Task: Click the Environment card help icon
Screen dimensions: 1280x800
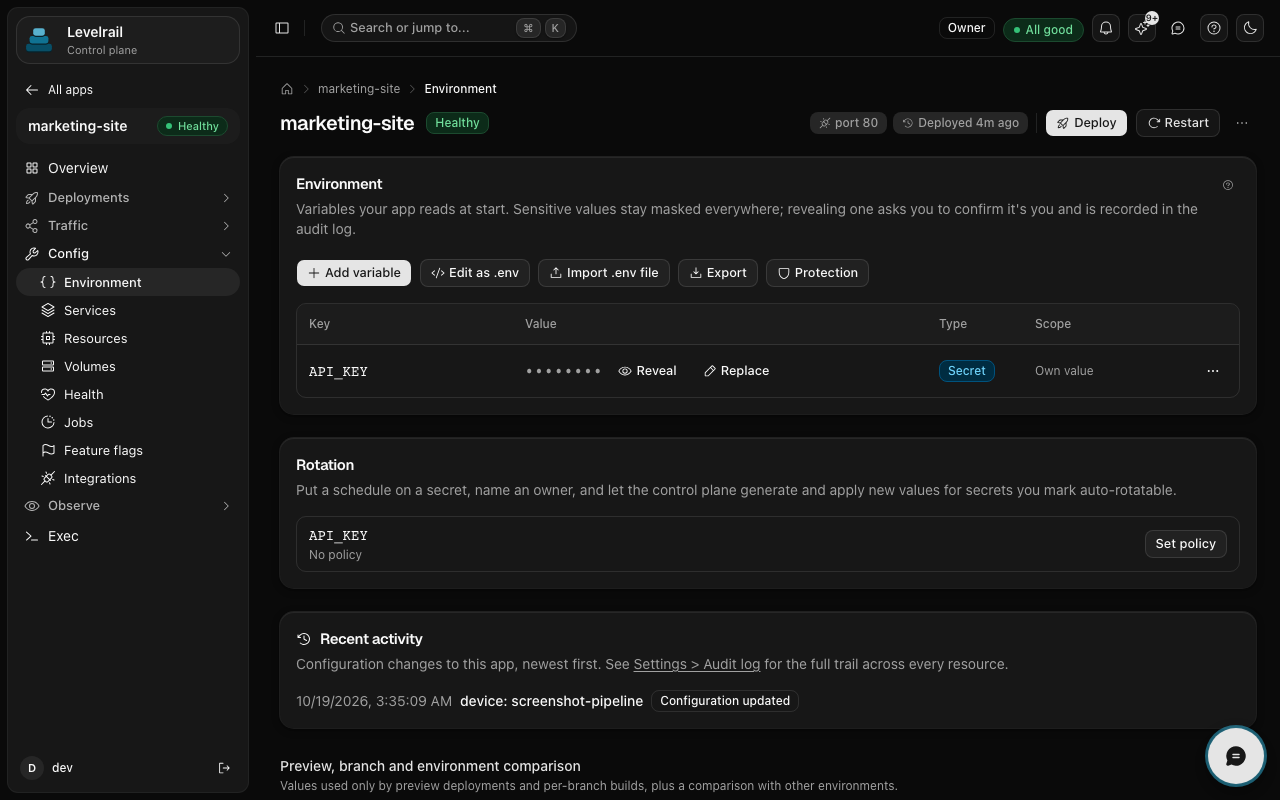Action: click(1228, 185)
